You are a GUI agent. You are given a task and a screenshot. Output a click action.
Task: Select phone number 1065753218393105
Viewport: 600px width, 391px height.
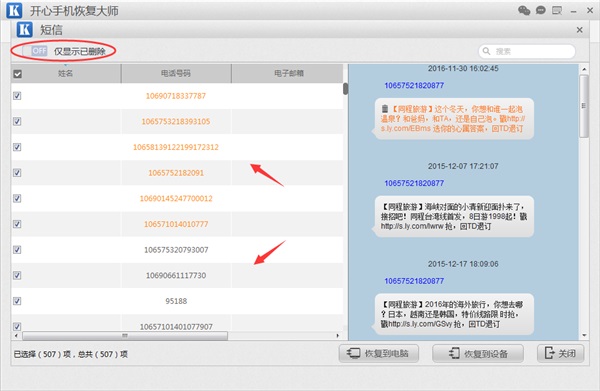176,122
